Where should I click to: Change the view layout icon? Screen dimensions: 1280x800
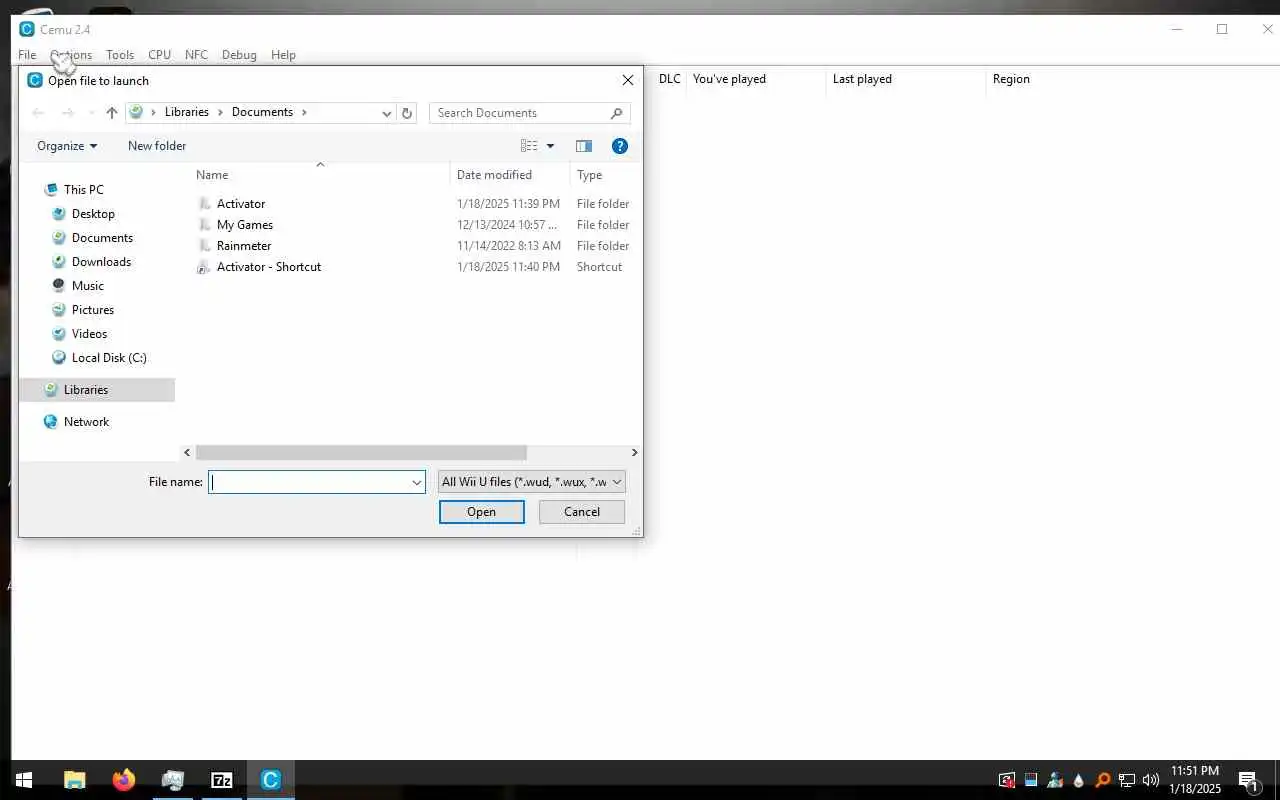pyautogui.click(x=529, y=146)
